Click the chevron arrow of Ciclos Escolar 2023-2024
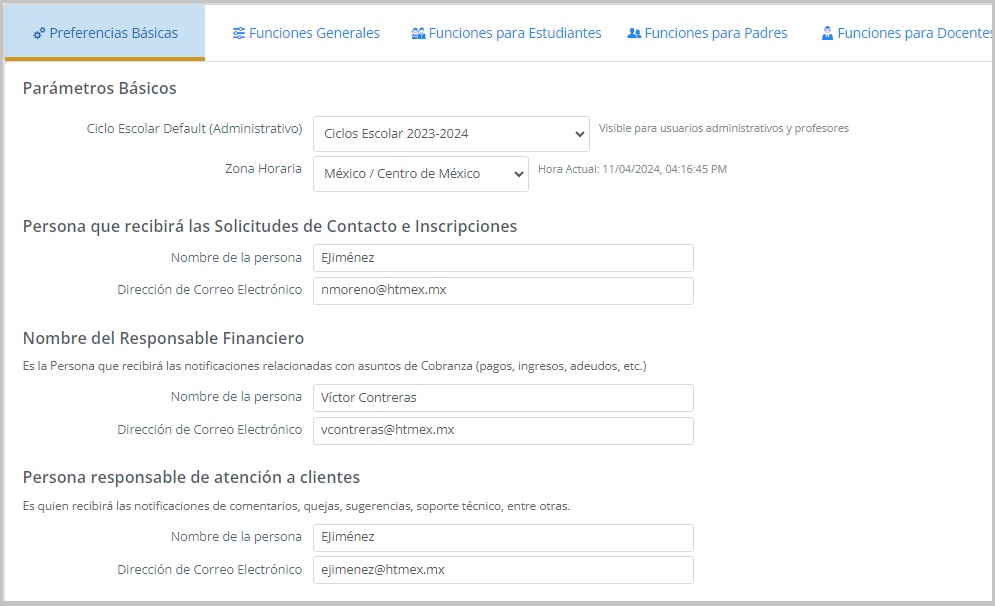The image size is (995, 606). (x=580, y=134)
